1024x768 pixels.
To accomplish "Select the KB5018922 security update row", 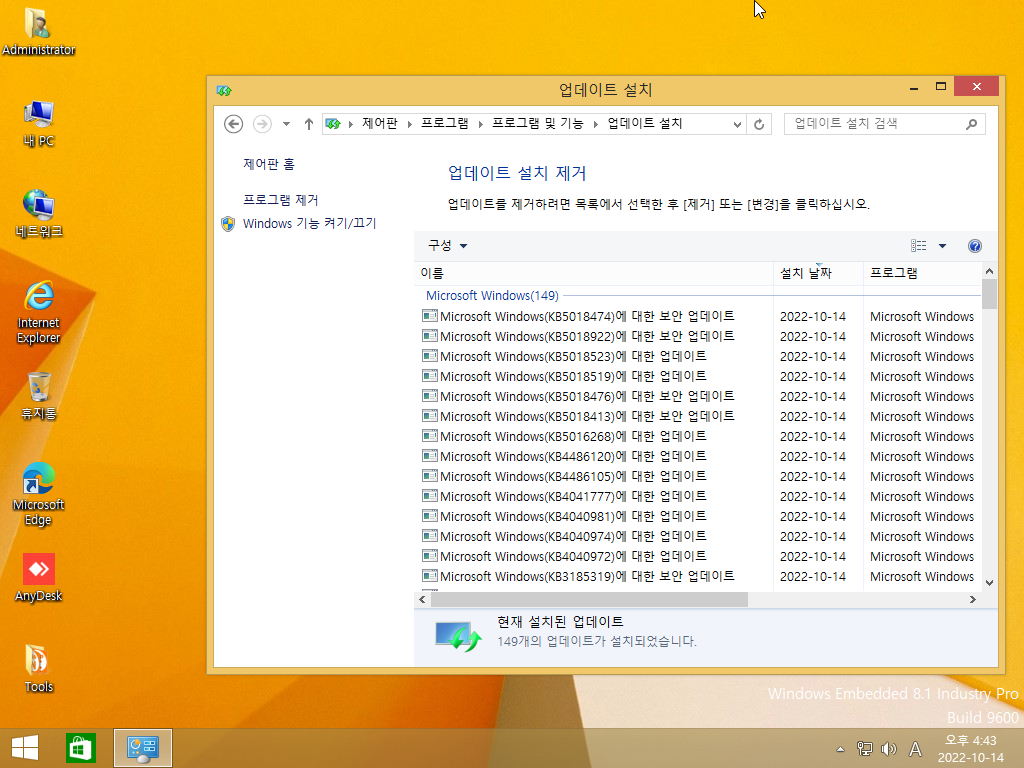I will [697, 336].
